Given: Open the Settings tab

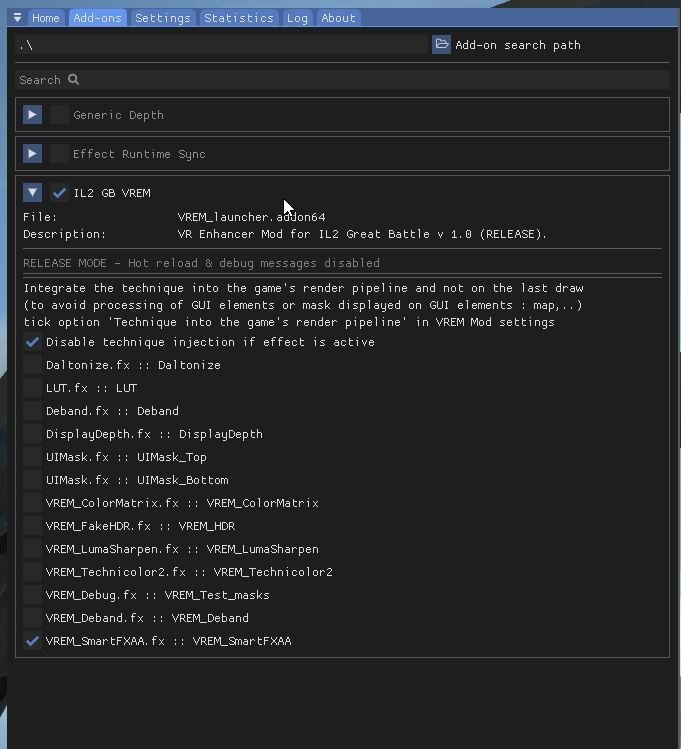Looking at the screenshot, I should pyautogui.click(x=162, y=18).
